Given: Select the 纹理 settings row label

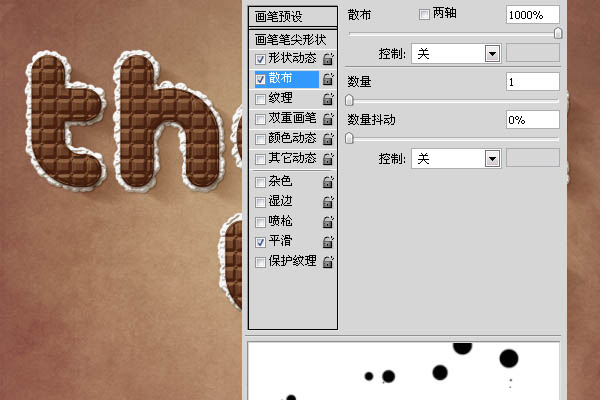Looking at the screenshot, I should pos(280,98).
